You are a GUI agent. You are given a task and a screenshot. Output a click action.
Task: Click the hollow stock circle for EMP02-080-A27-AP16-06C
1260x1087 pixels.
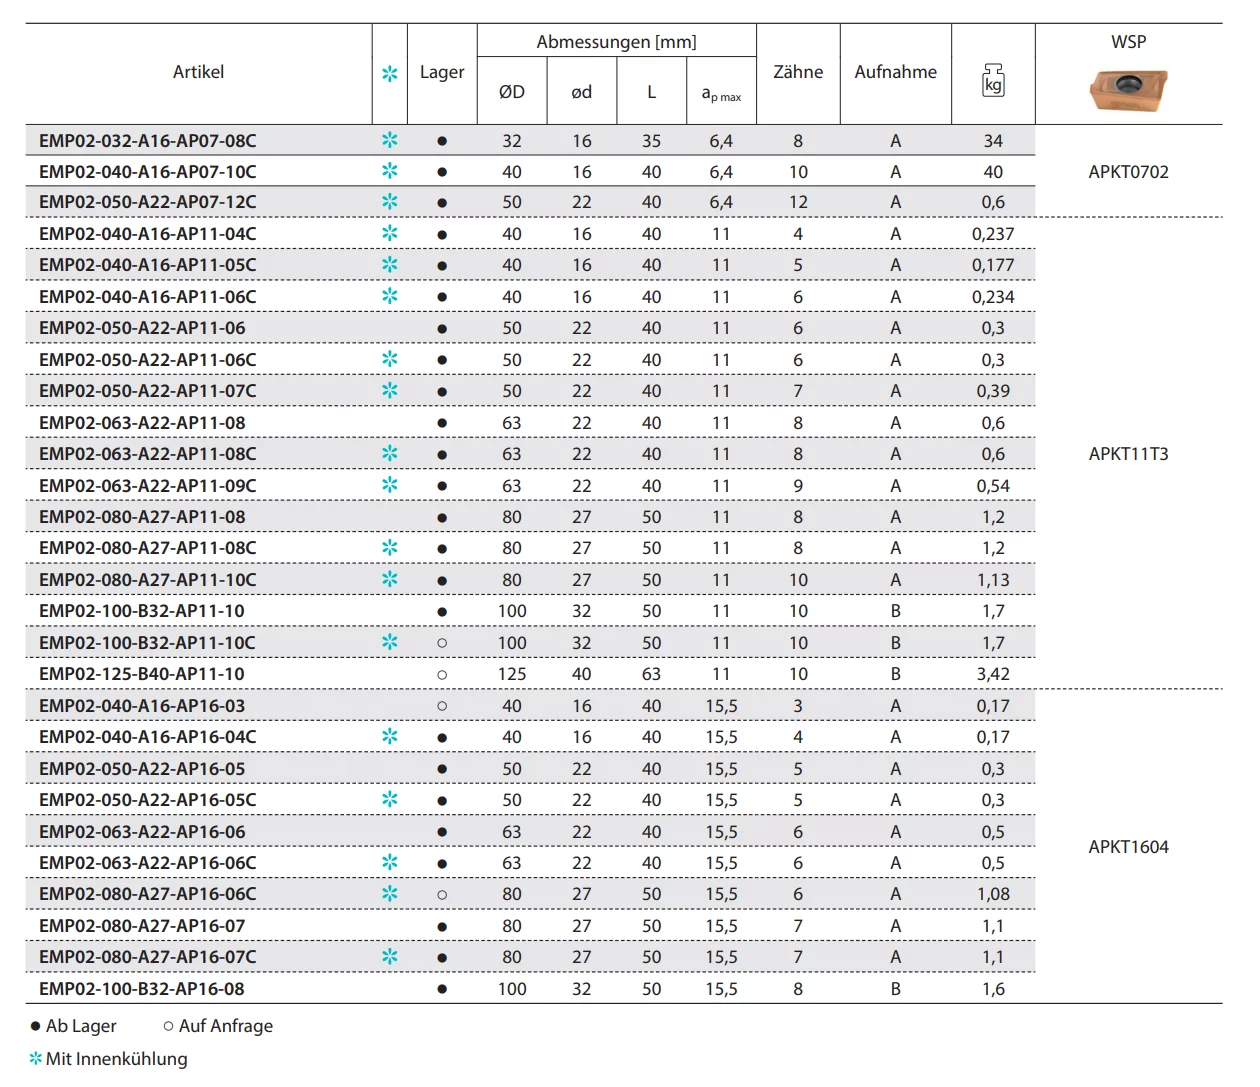tap(442, 895)
